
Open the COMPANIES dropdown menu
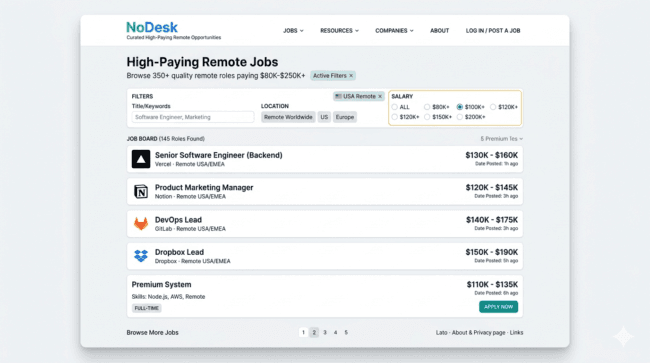click(x=394, y=31)
